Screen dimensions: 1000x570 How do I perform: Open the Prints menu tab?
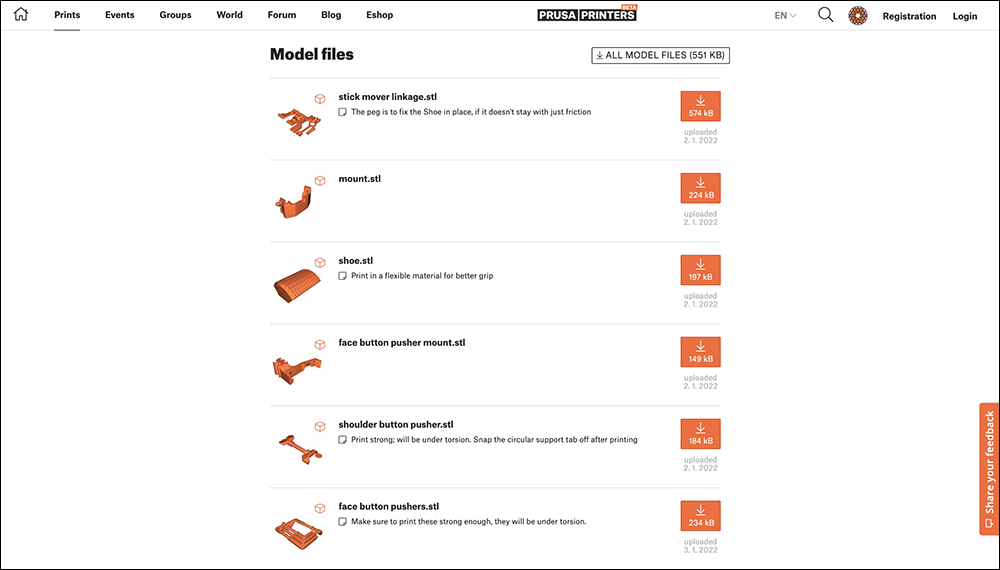click(x=67, y=15)
